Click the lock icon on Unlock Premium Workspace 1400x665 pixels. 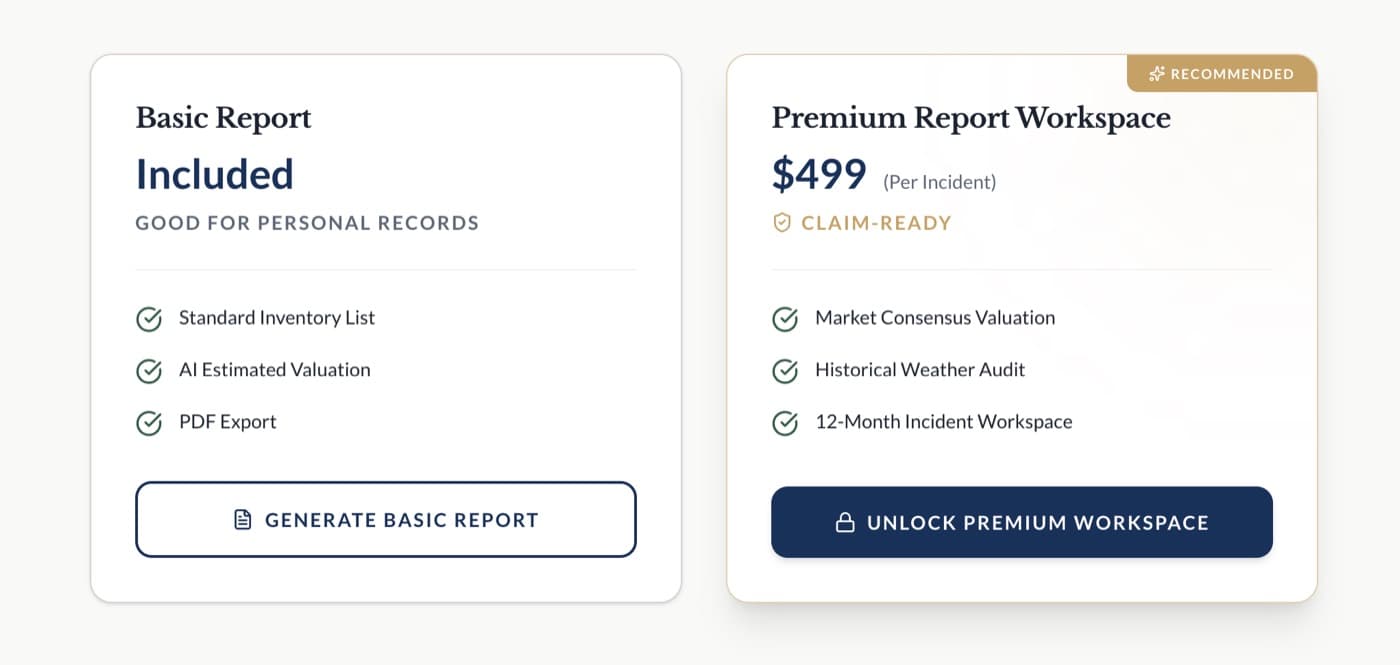845,522
